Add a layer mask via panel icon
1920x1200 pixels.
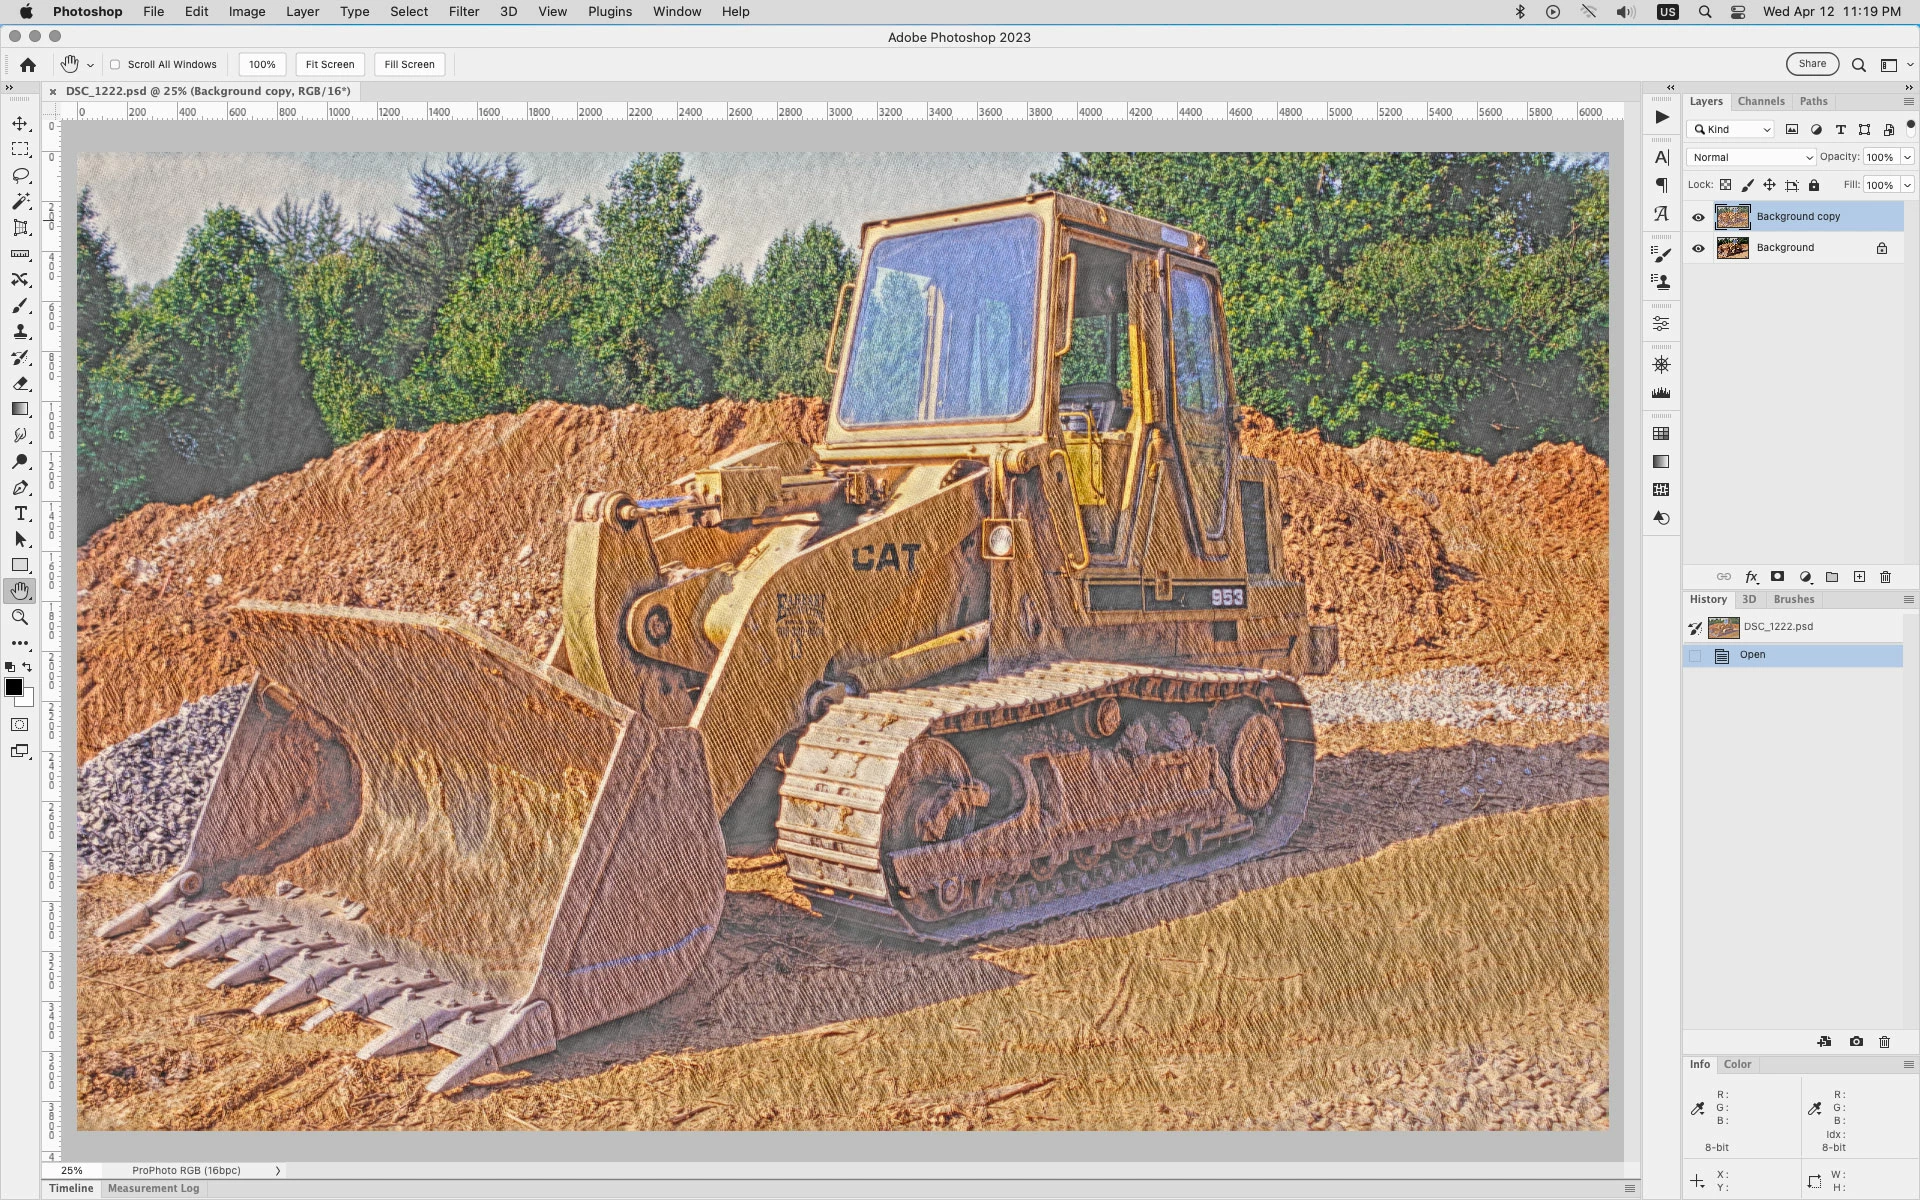1777,577
